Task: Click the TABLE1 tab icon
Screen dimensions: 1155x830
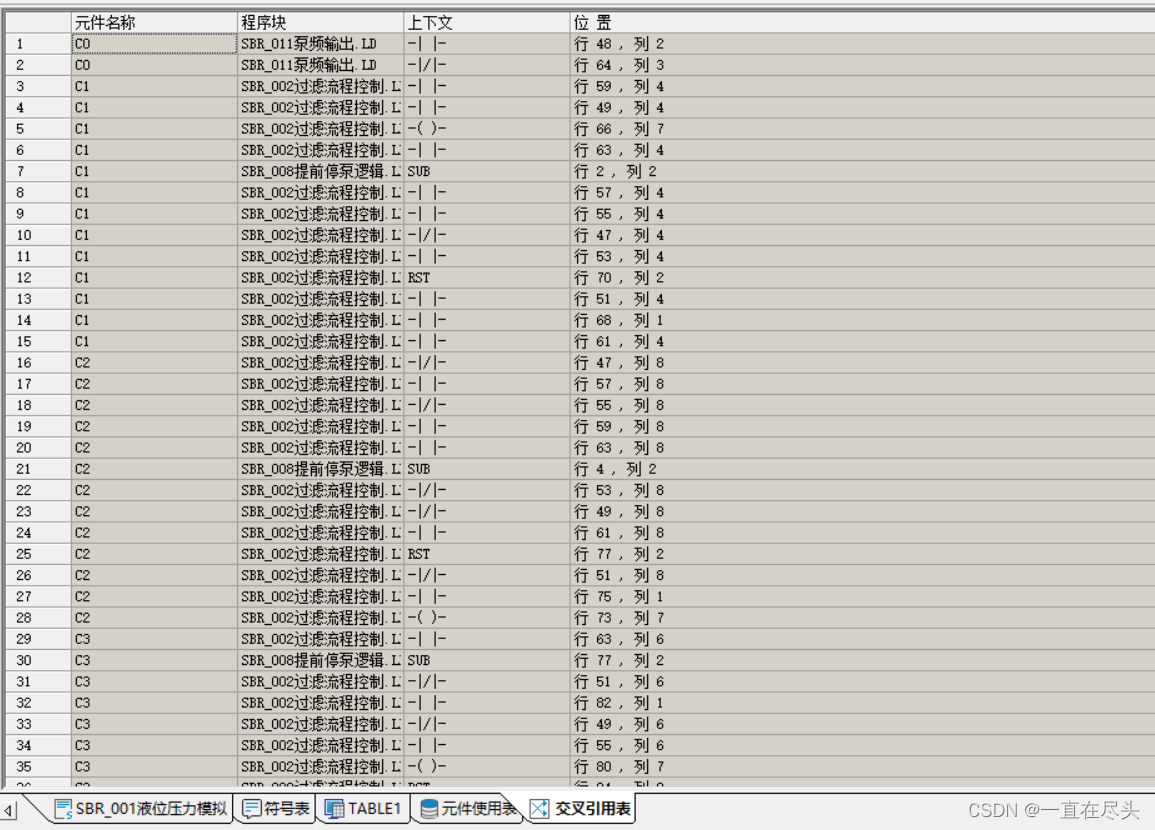Action: 334,809
